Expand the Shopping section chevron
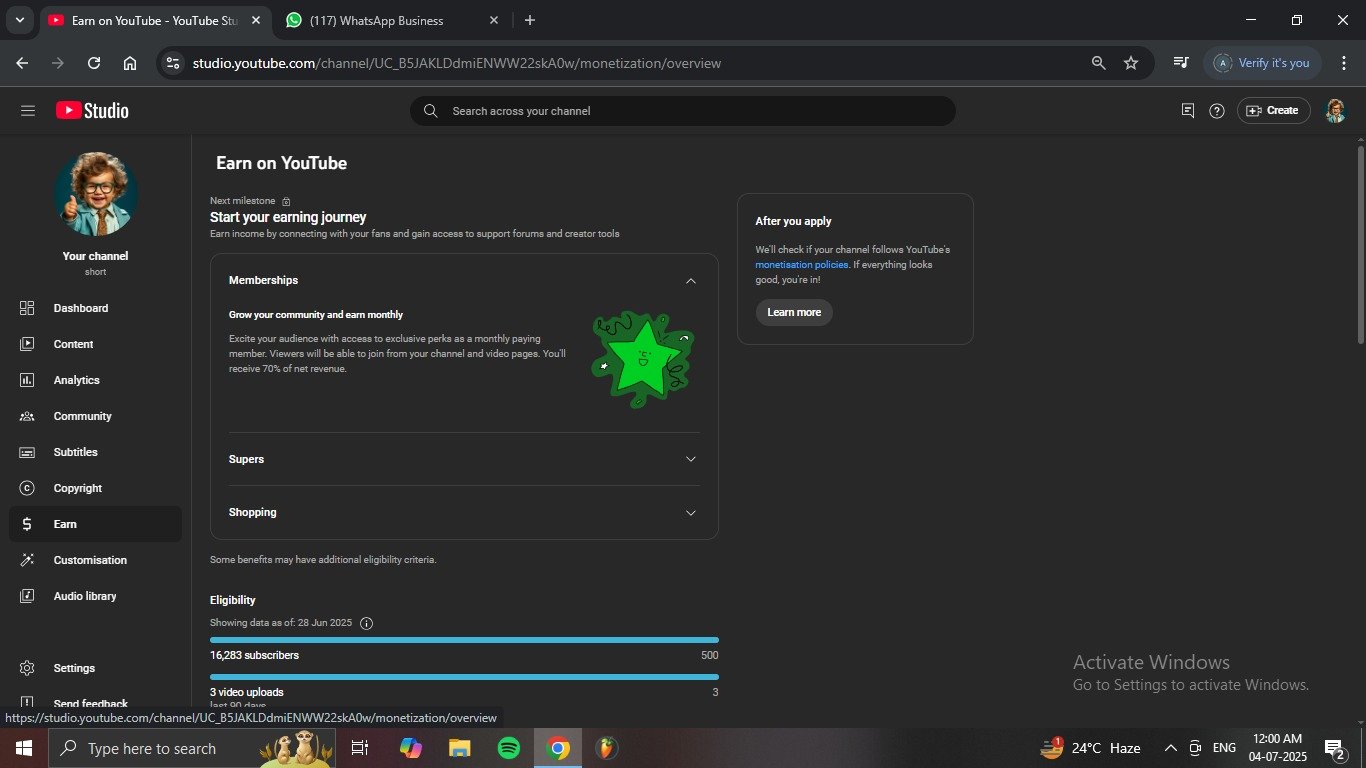Image resolution: width=1366 pixels, height=768 pixels. [690, 512]
